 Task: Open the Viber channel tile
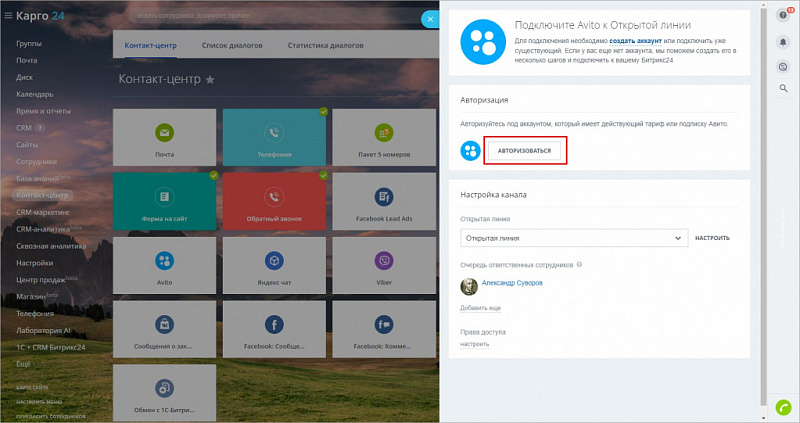tap(384, 265)
